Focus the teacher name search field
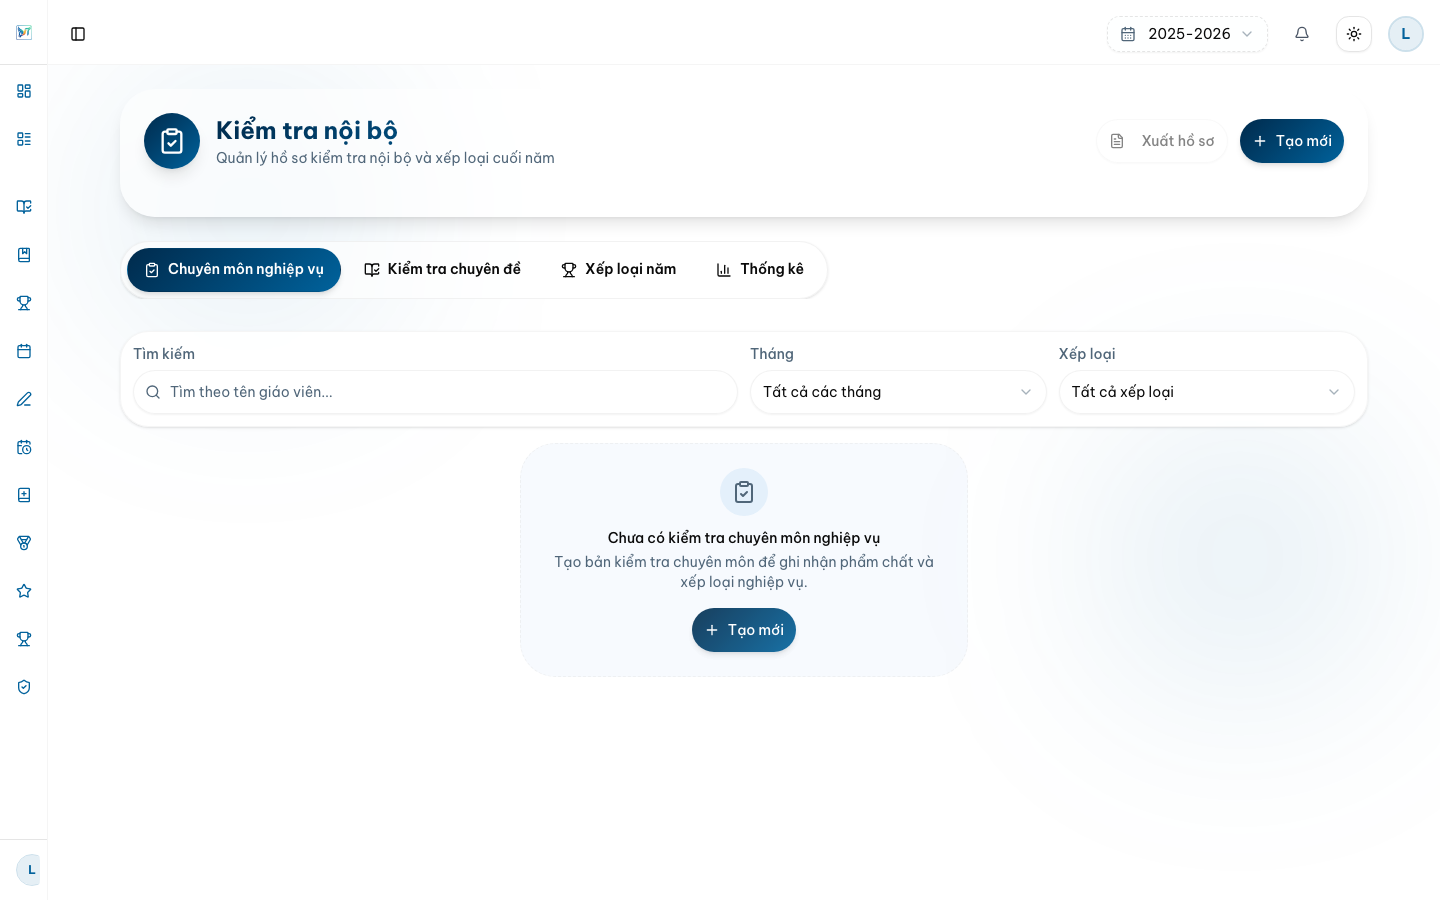Viewport: 1440px width, 900px height. (435, 392)
